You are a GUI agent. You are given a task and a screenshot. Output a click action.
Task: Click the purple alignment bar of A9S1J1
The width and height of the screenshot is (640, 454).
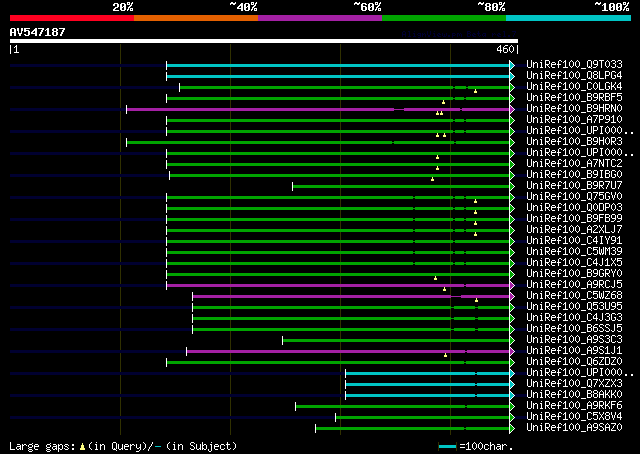point(348,352)
